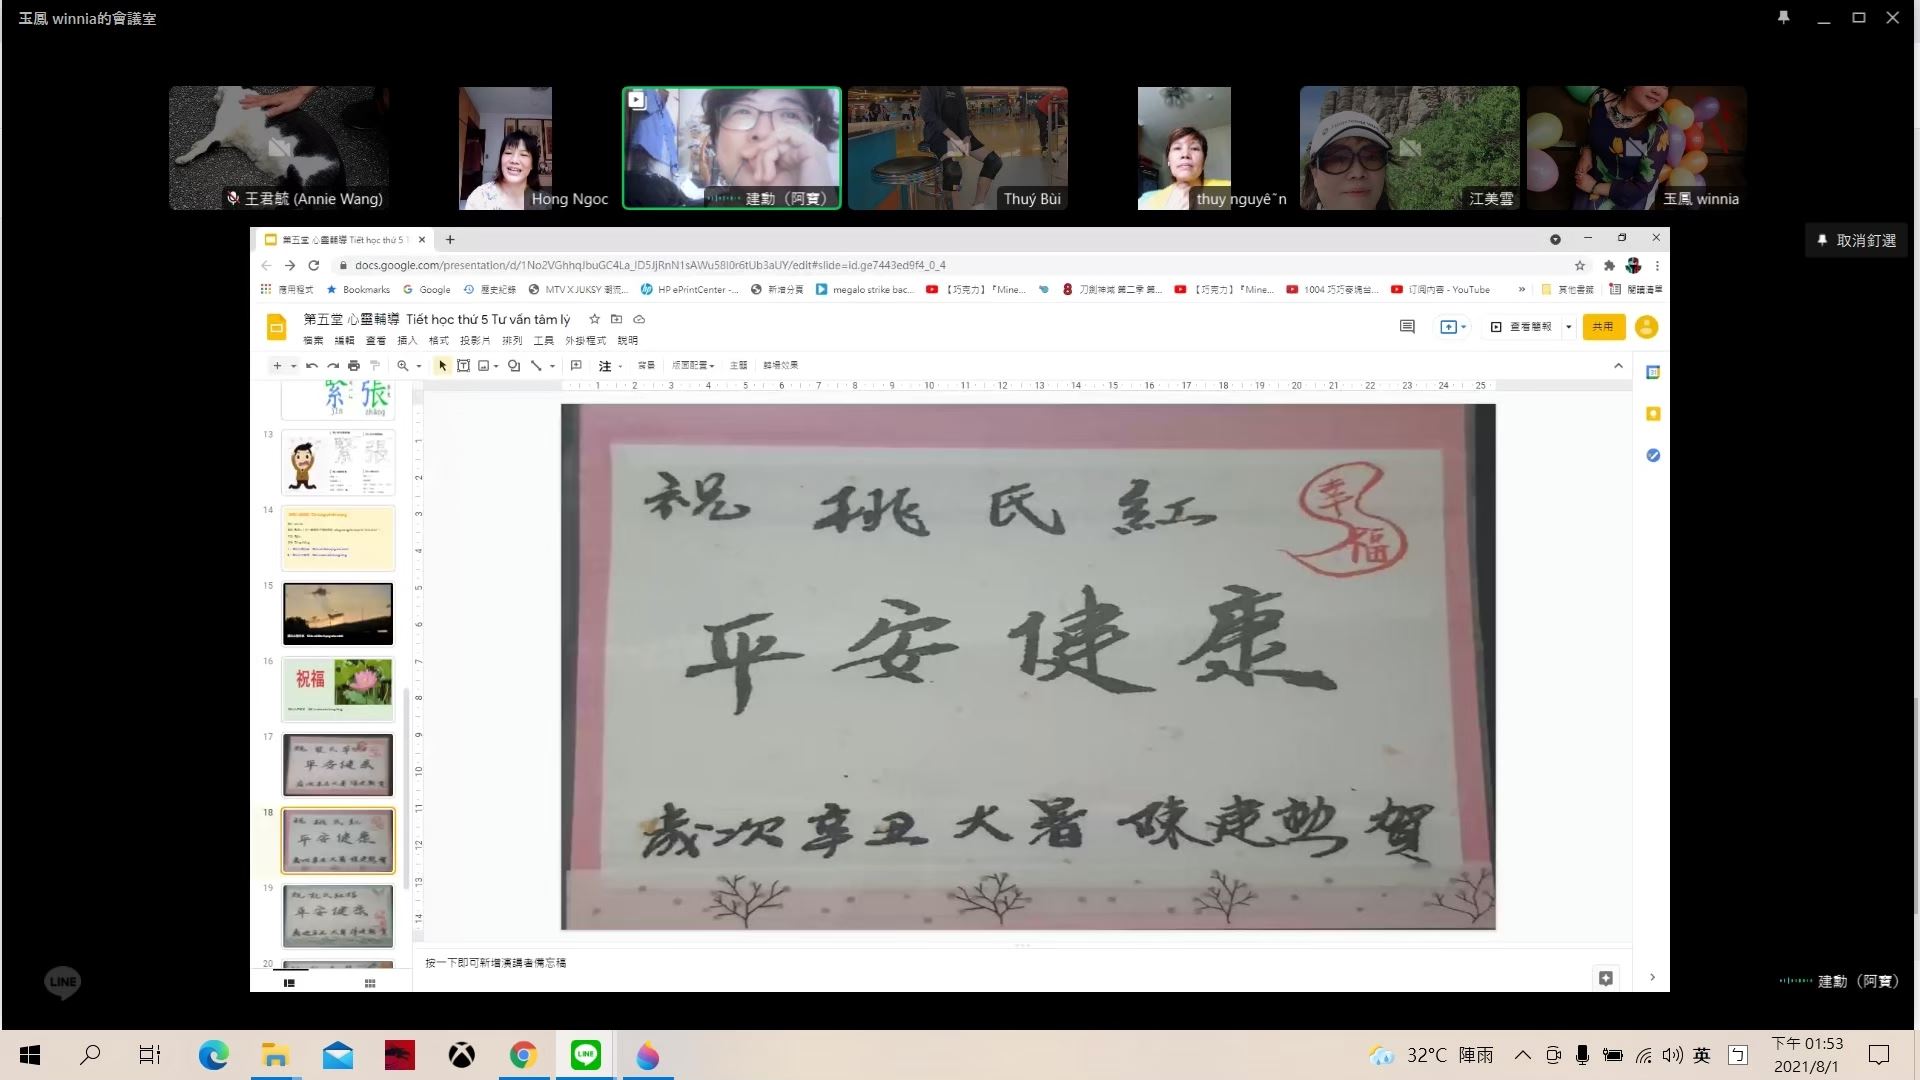This screenshot has height=1080, width=1920.
Task: Open the 編輯 menu
Action: tap(344, 341)
